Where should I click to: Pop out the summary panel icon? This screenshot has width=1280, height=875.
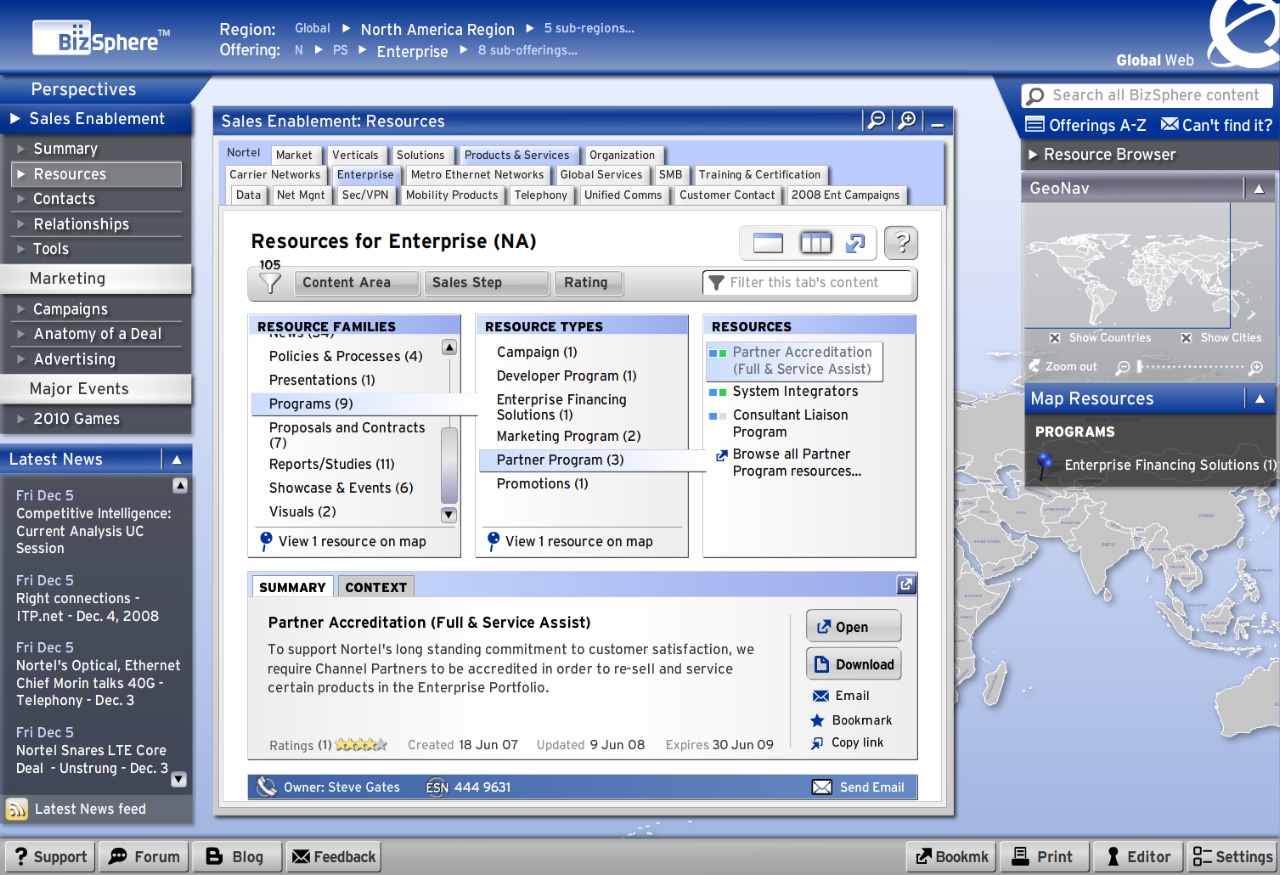(906, 585)
